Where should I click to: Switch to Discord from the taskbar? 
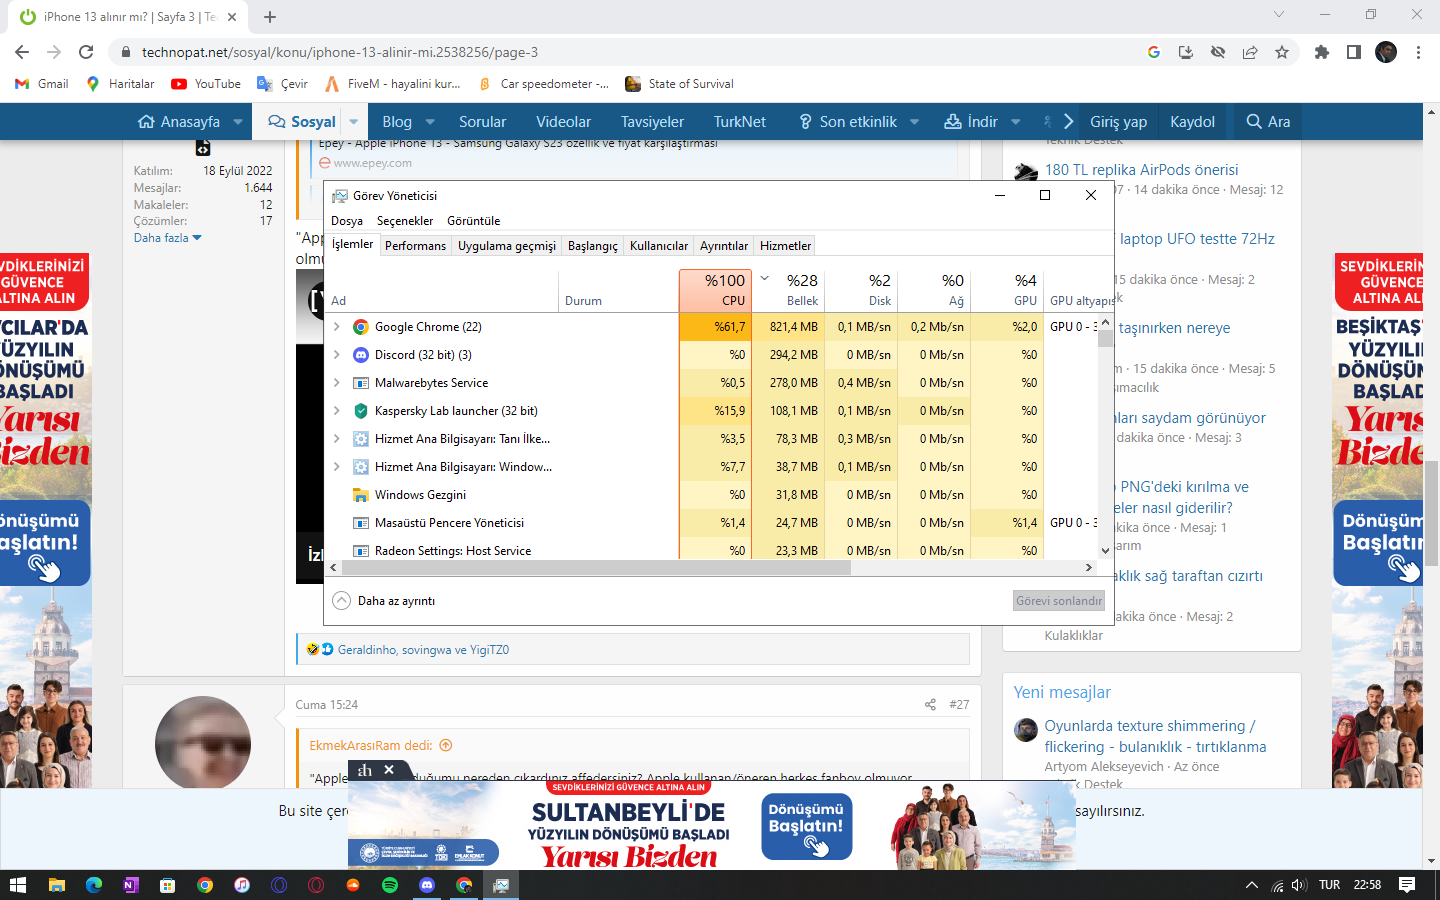click(x=427, y=885)
